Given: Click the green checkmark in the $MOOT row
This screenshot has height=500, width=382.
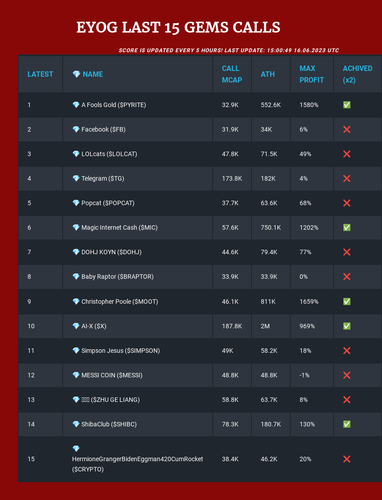Looking at the screenshot, I should click(347, 302).
